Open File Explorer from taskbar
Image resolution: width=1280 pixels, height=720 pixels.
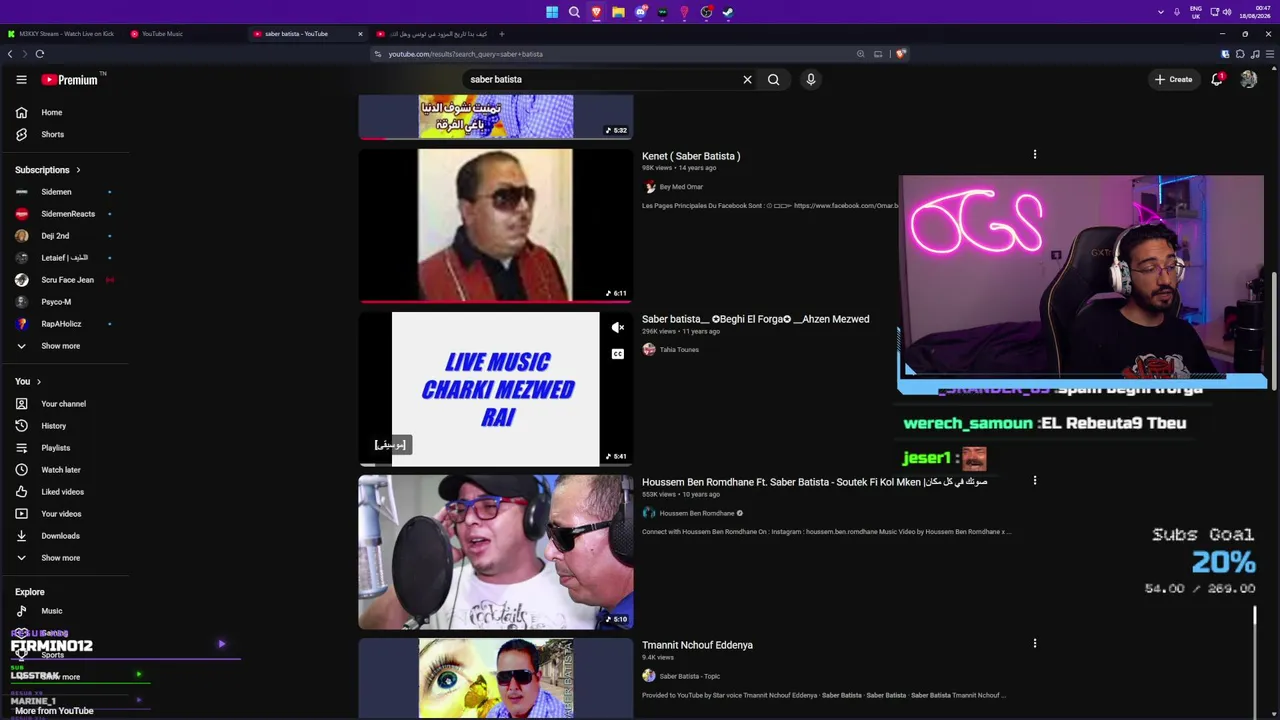click(618, 12)
